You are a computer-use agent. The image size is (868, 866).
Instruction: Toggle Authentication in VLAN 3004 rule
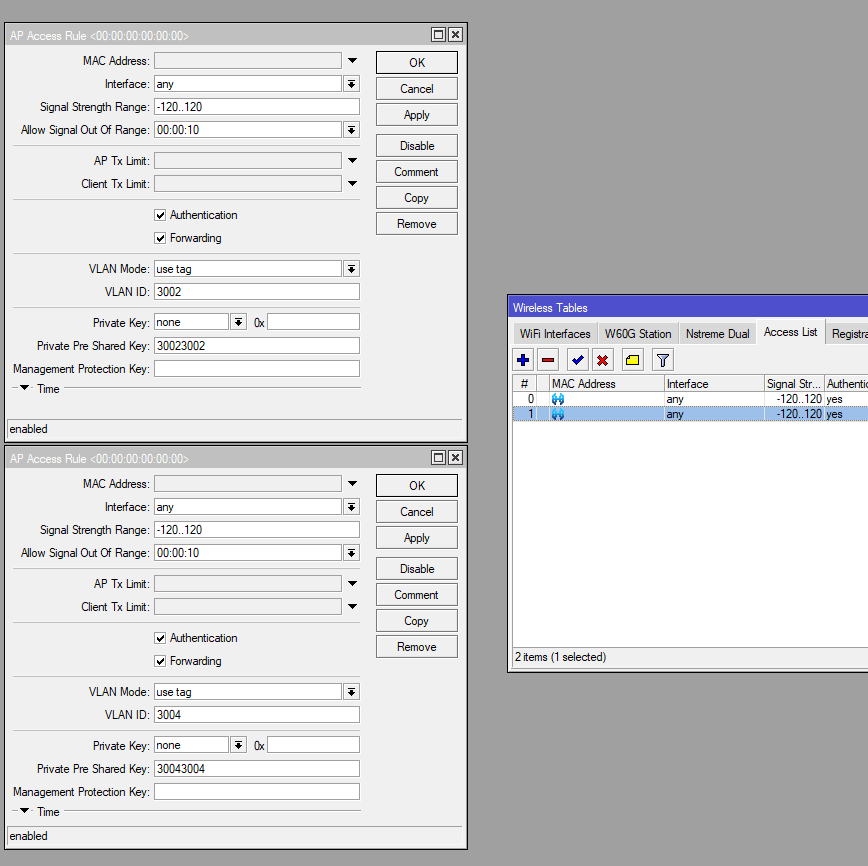[x=160, y=638]
